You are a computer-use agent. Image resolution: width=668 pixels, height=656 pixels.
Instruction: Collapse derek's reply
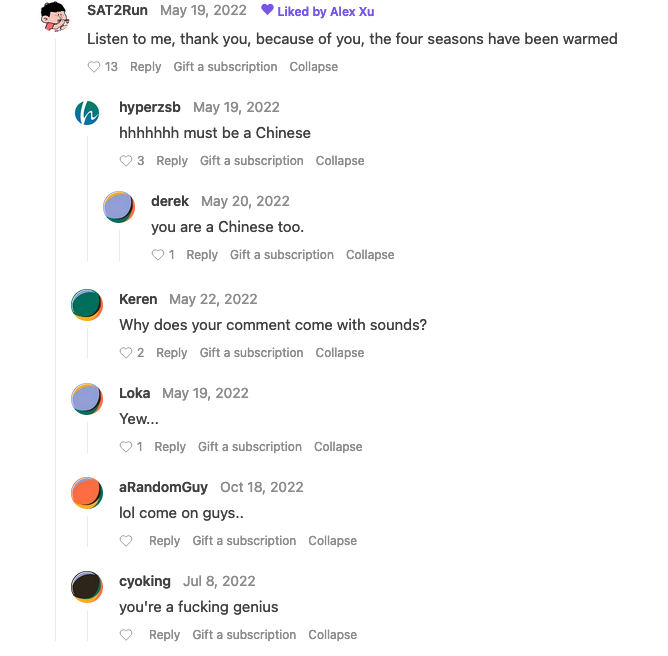[370, 255]
